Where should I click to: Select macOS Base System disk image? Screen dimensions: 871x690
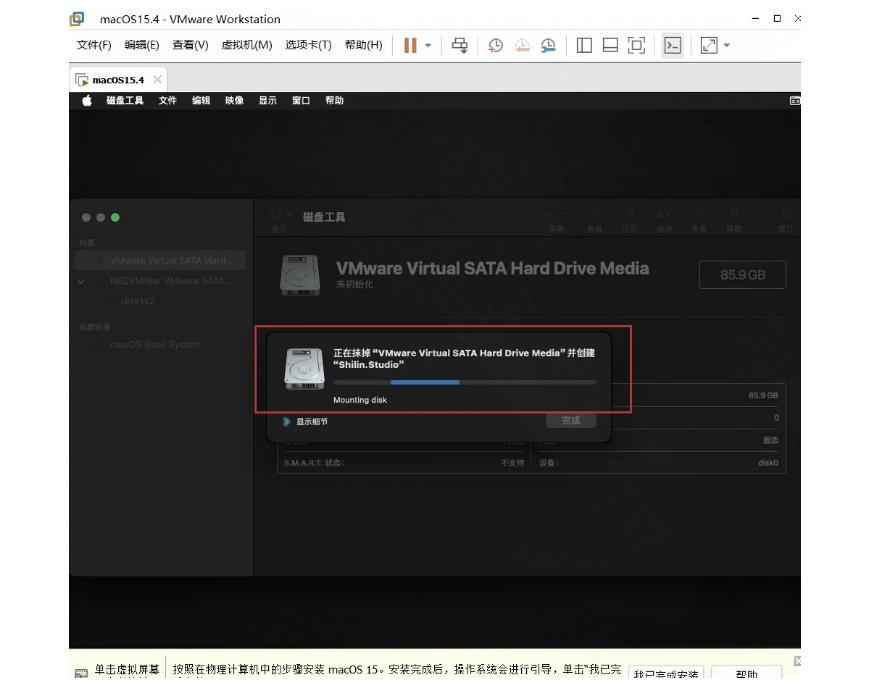click(155, 344)
